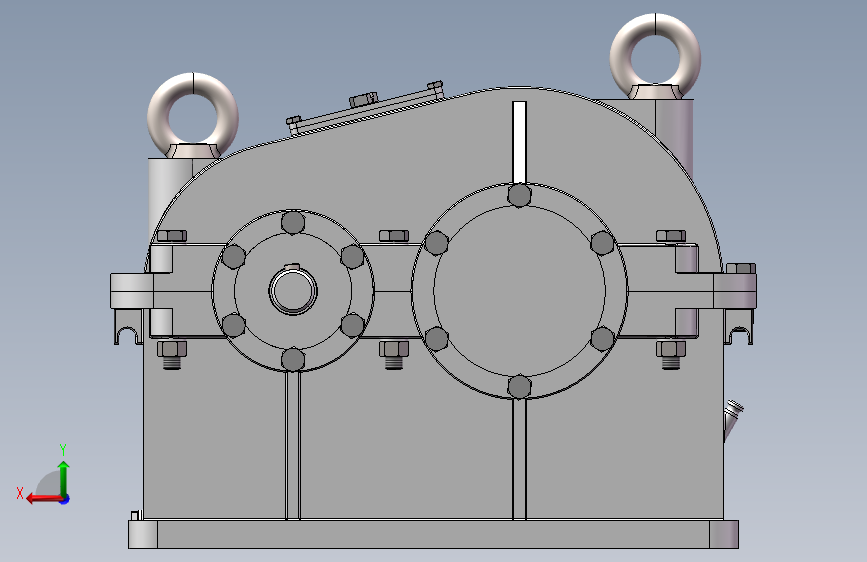Select the inspection cover plate on top
This screenshot has height=562, width=867.
pyautogui.click(x=366, y=111)
